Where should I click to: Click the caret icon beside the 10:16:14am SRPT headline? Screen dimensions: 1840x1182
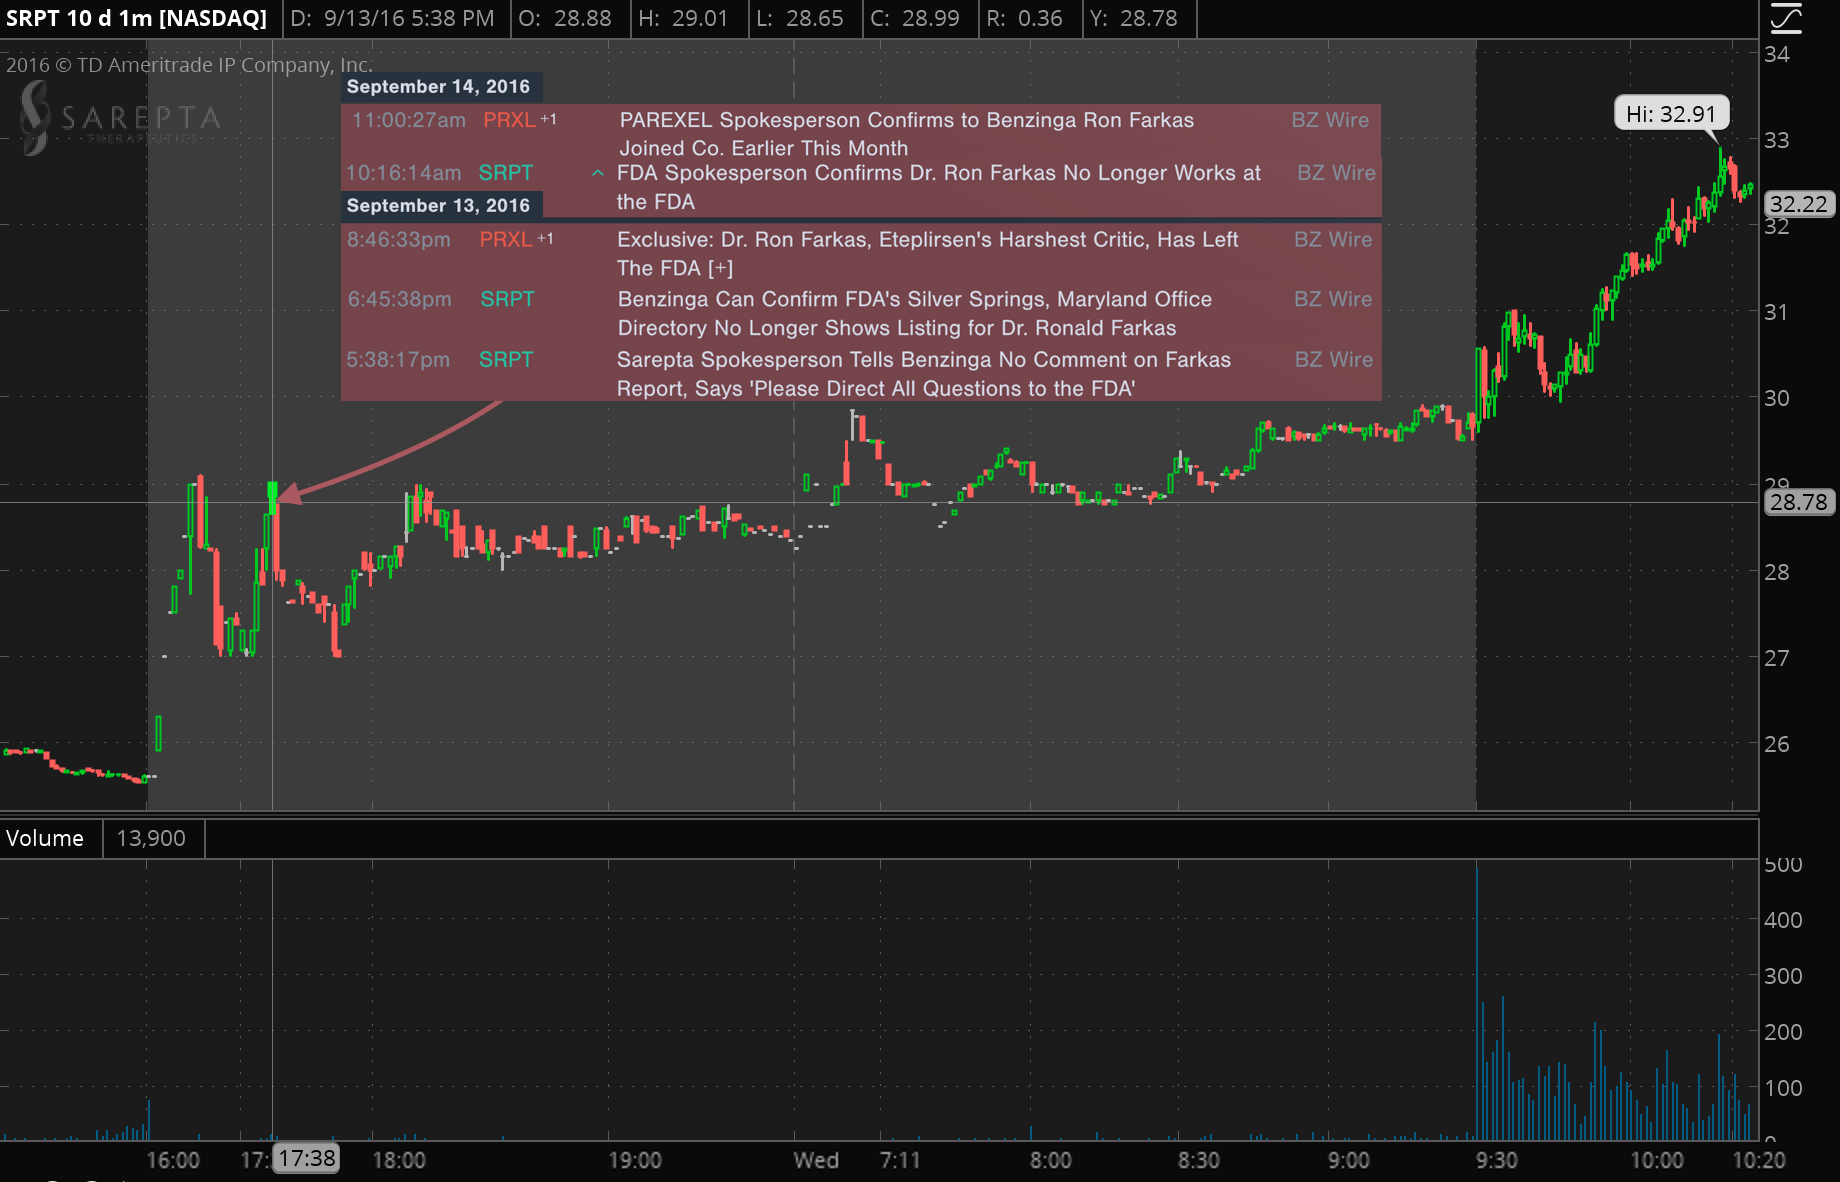pos(598,174)
